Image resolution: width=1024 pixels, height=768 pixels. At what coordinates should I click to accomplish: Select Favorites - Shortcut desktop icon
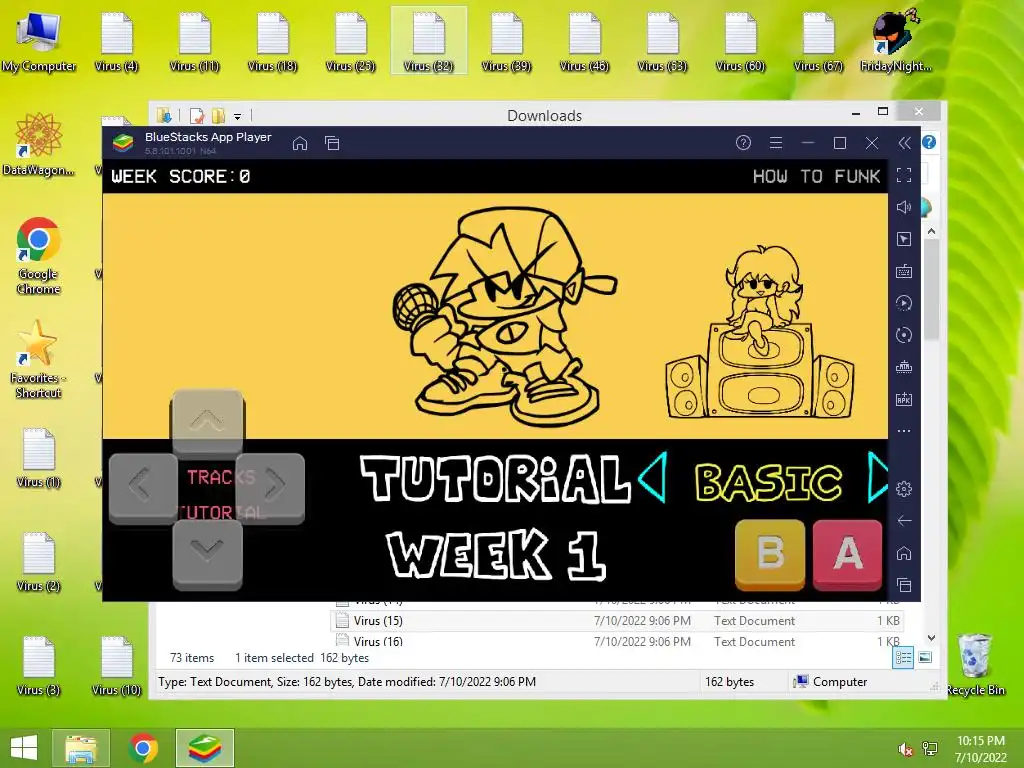(38, 359)
